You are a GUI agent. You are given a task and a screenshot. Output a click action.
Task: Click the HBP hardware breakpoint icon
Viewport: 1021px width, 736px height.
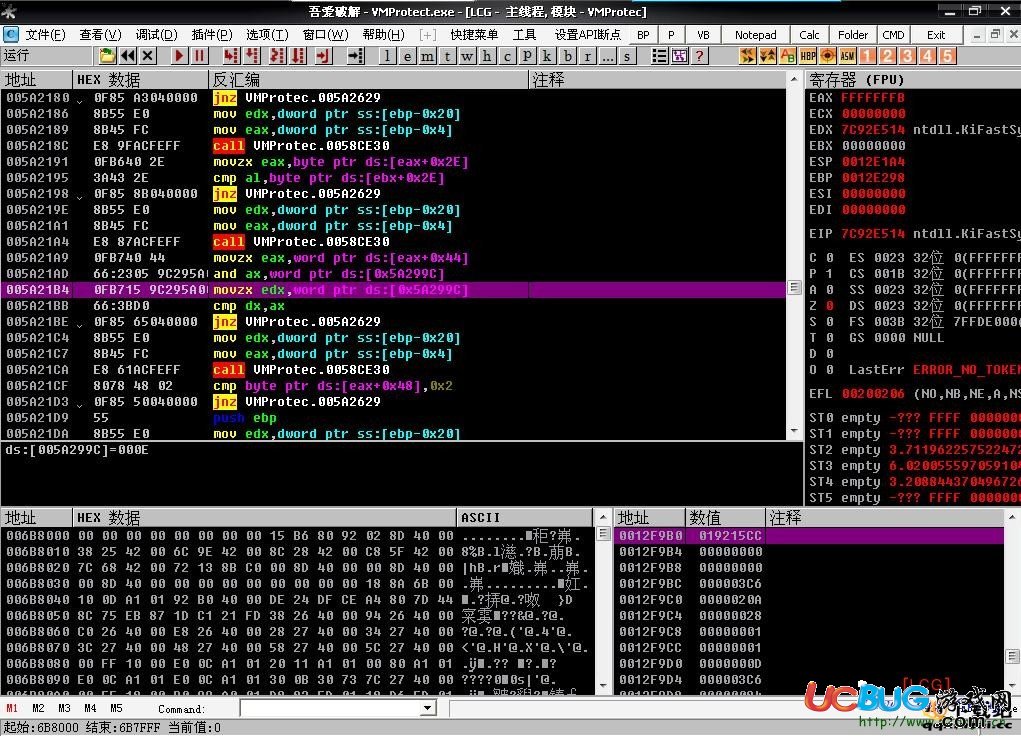[807, 56]
